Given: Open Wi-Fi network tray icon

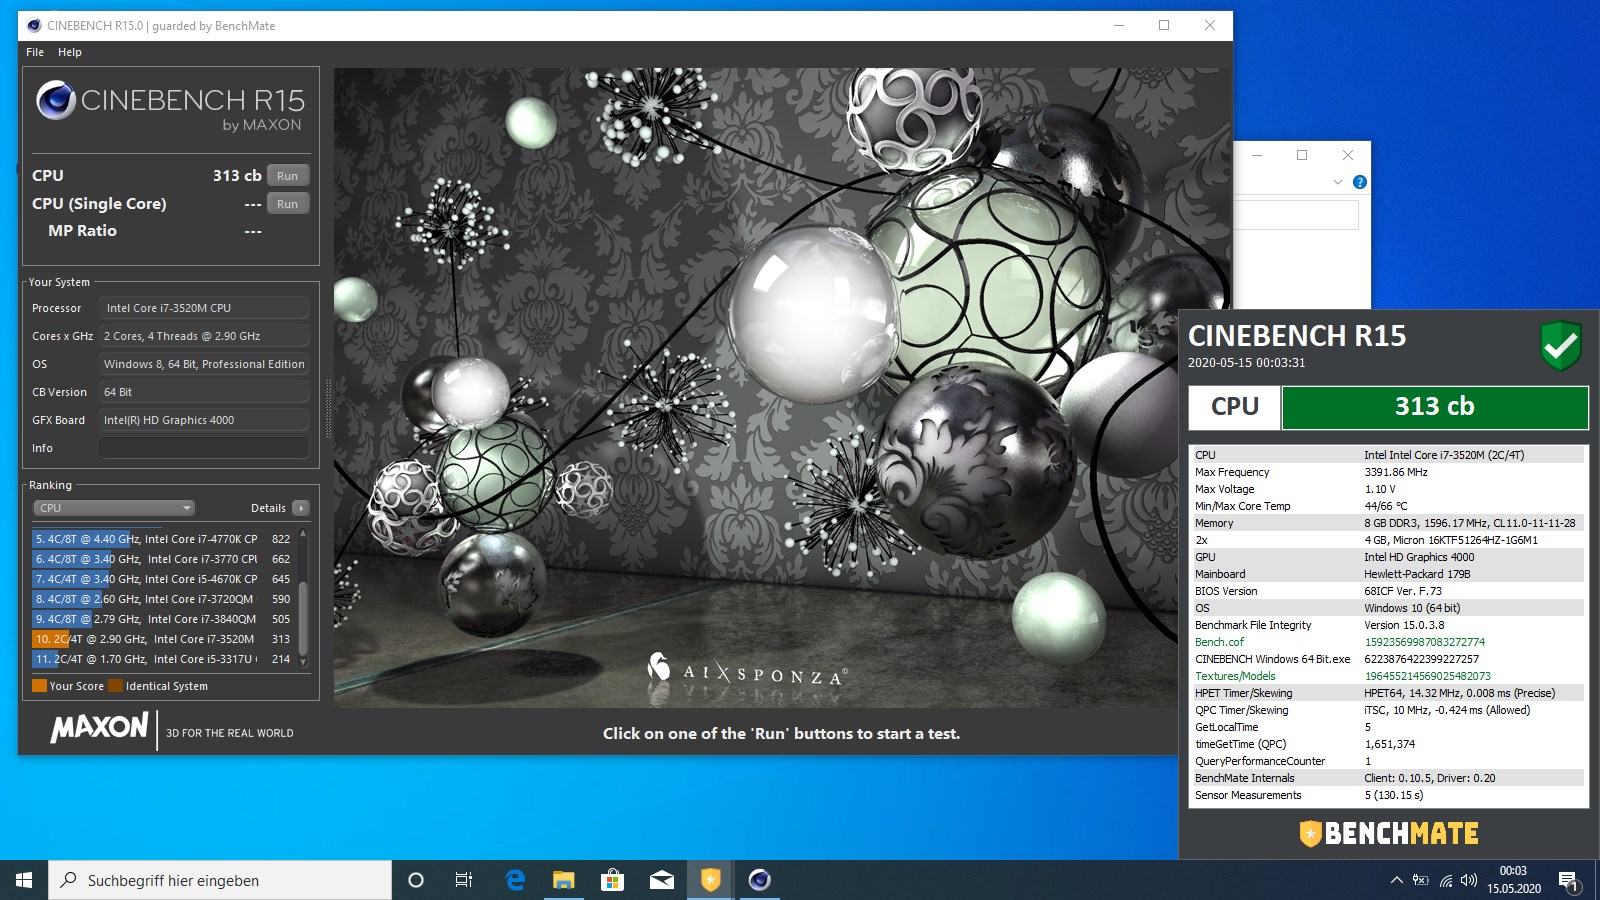Looking at the screenshot, I should (1446, 880).
